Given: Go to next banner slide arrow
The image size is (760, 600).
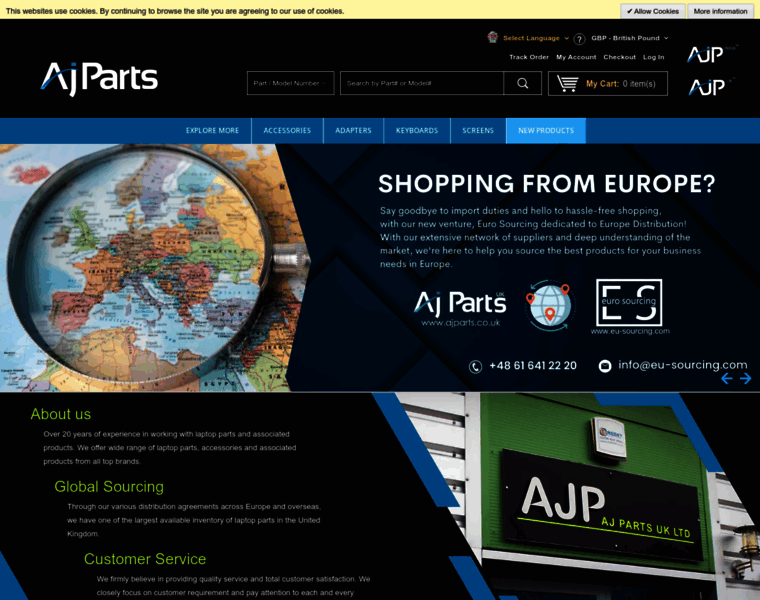Looking at the screenshot, I should [x=745, y=379].
